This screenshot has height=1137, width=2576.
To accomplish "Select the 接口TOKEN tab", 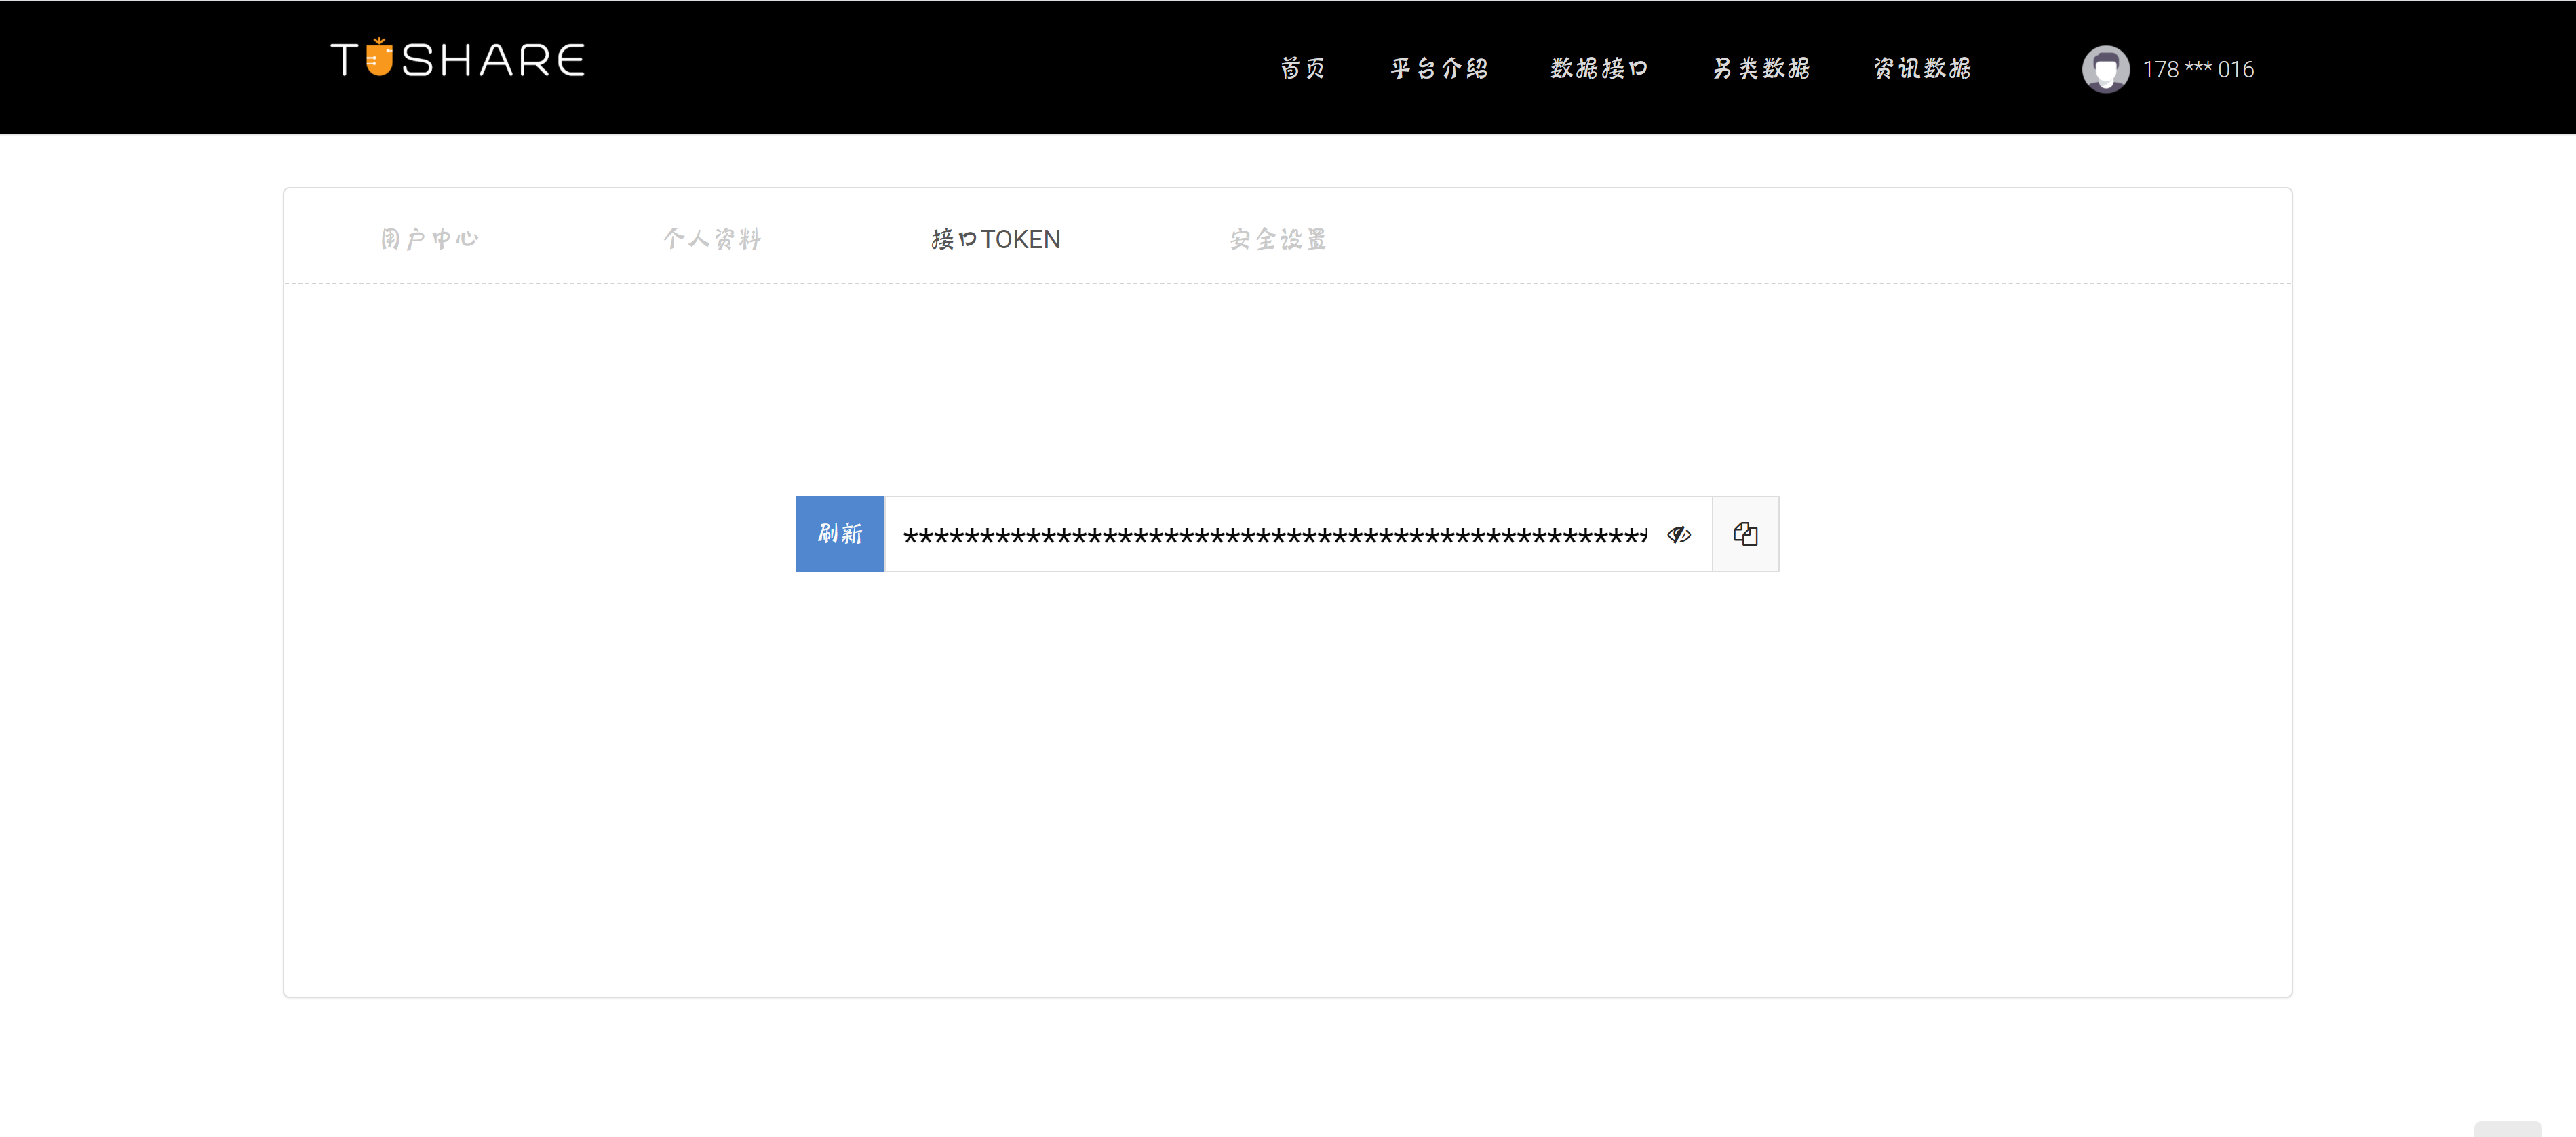I will point(995,239).
